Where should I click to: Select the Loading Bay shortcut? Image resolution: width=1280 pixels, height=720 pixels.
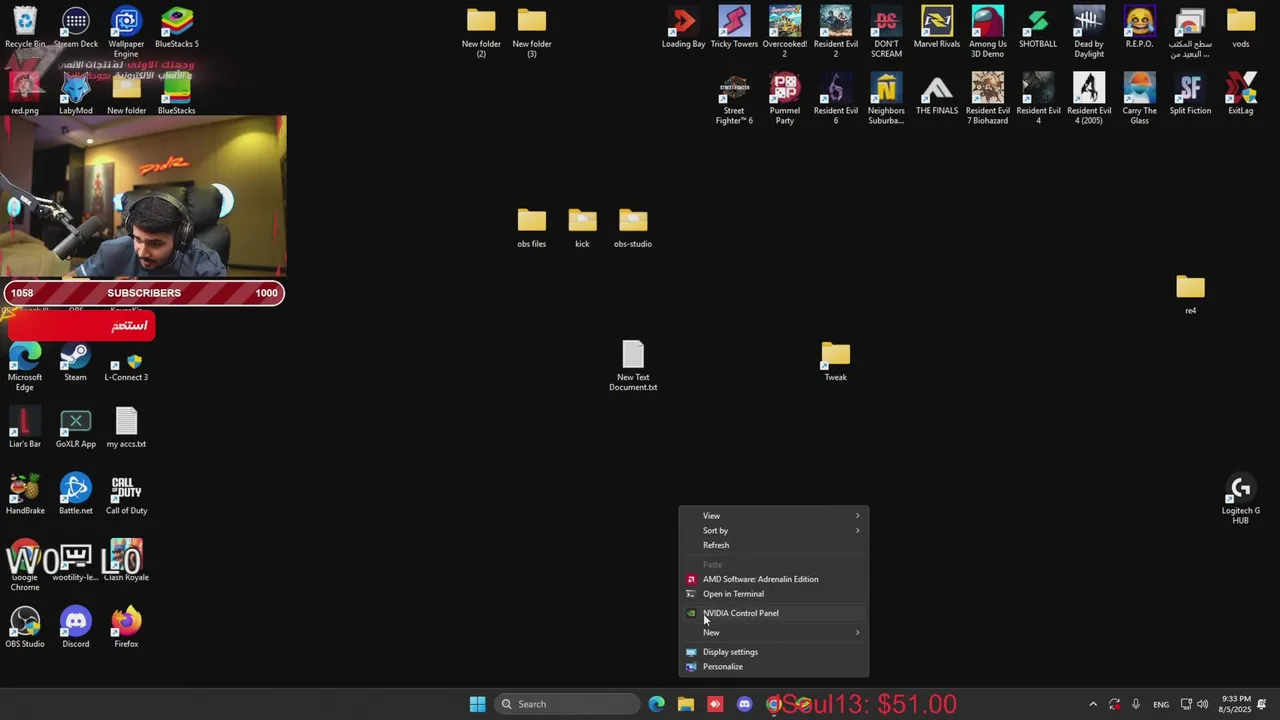684,27
